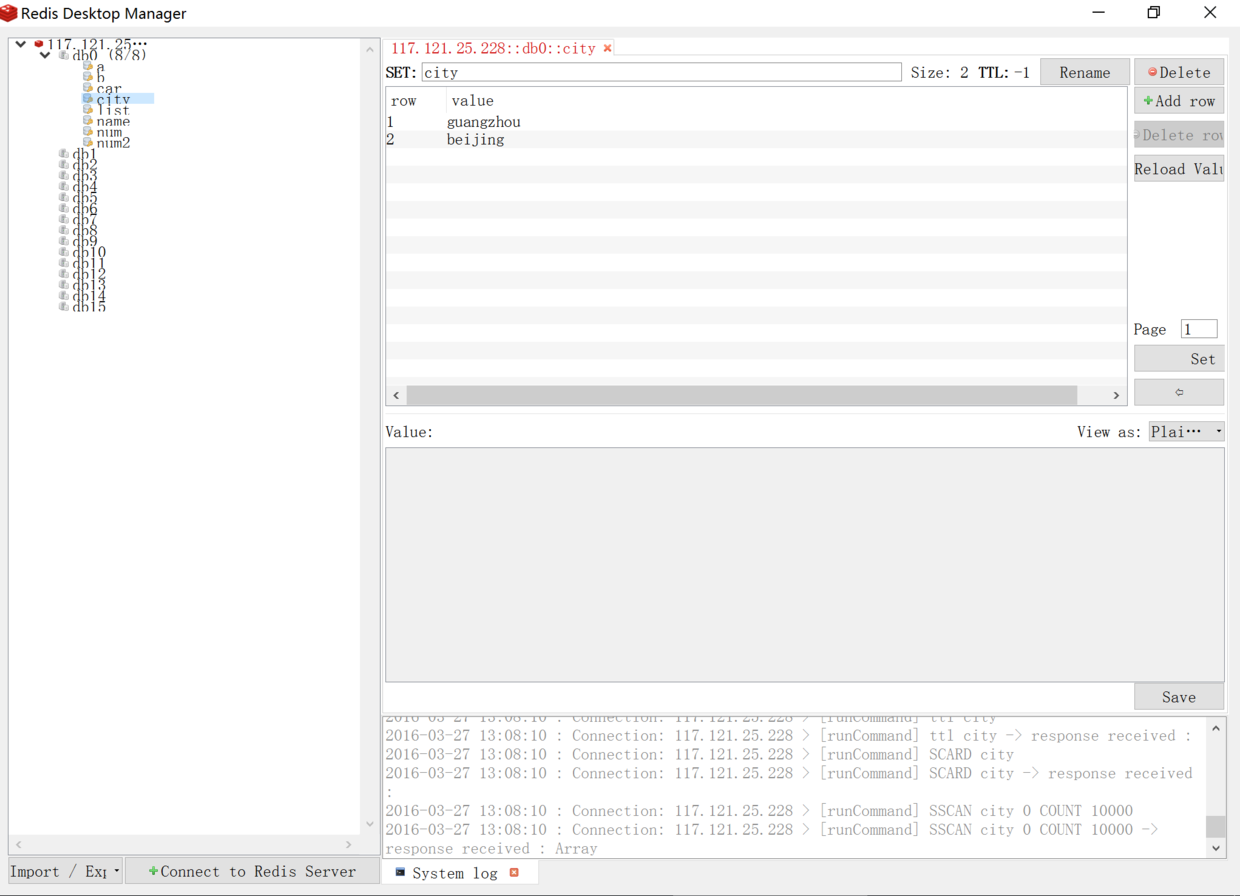Click the table's horizontal scrollbar
Viewport: 1240px width, 896px height.
741,395
